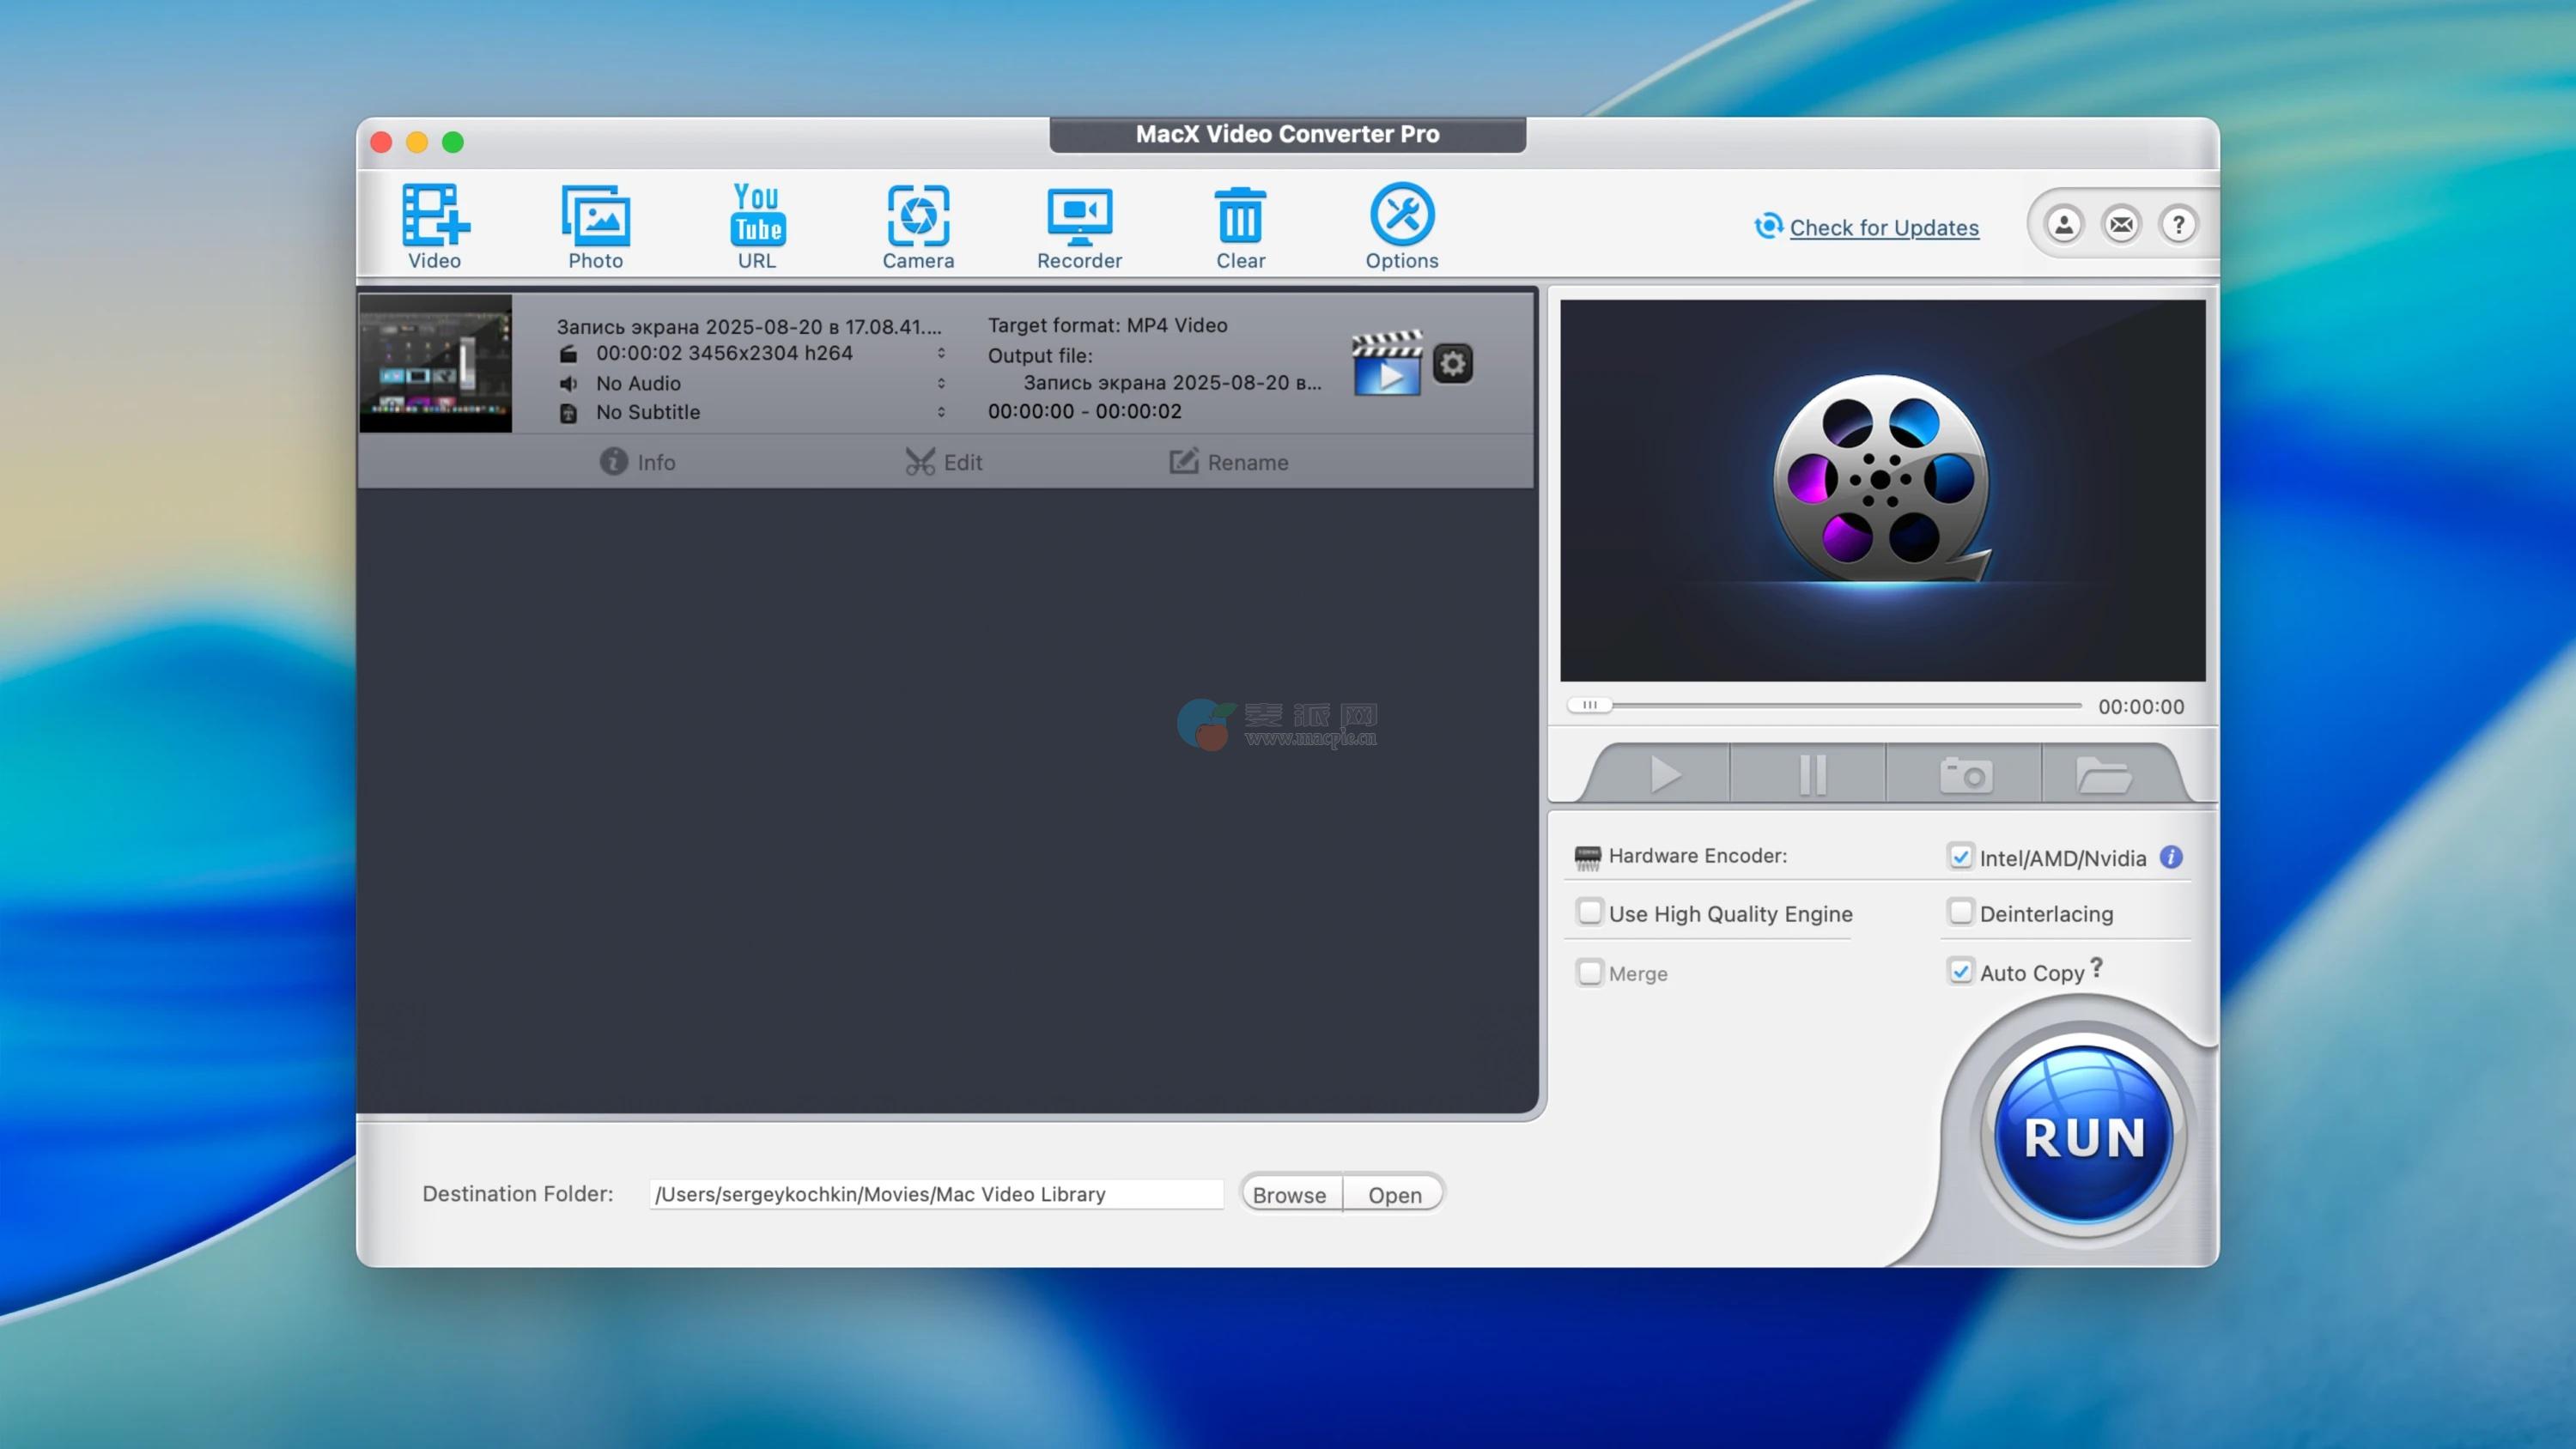This screenshot has width=2576, height=1449.
Task: Click the preview player display area
Action: (x=1882, y=490)
